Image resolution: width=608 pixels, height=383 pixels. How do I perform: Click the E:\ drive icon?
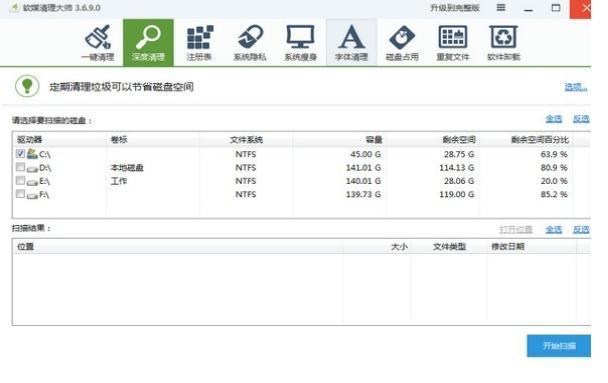tap(32, 182)
